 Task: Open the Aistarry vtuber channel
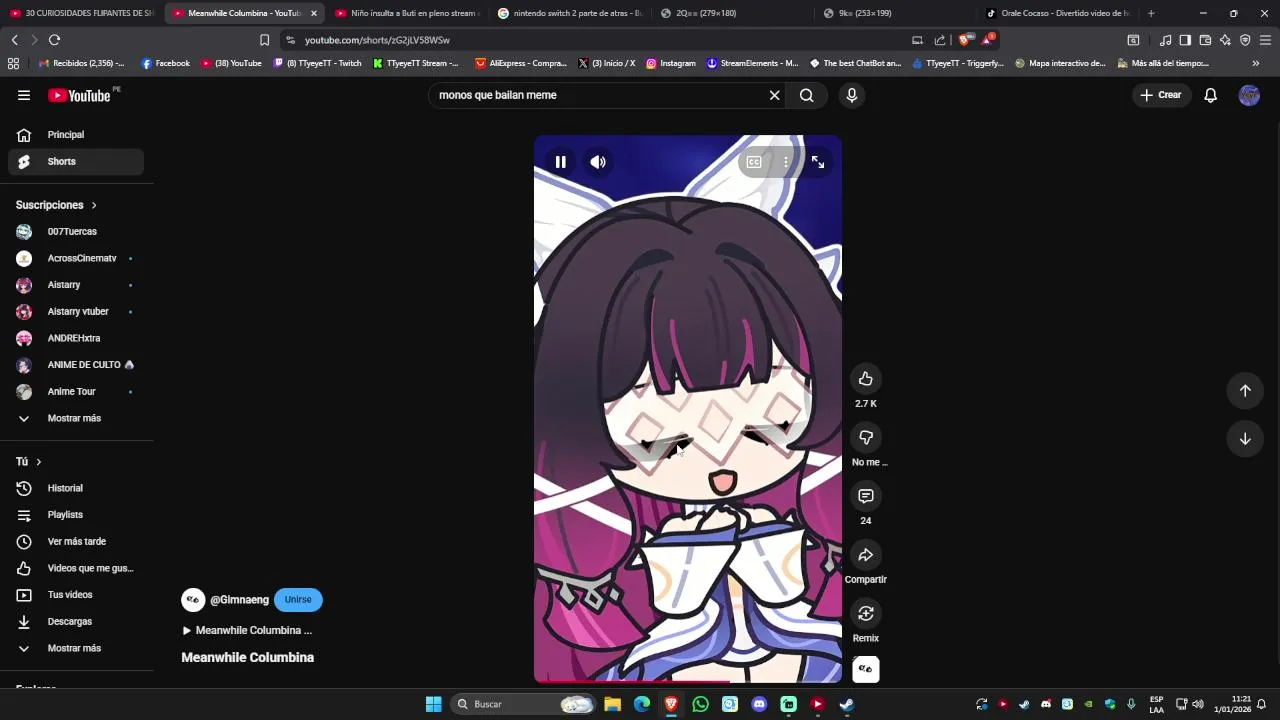[76, 312]
